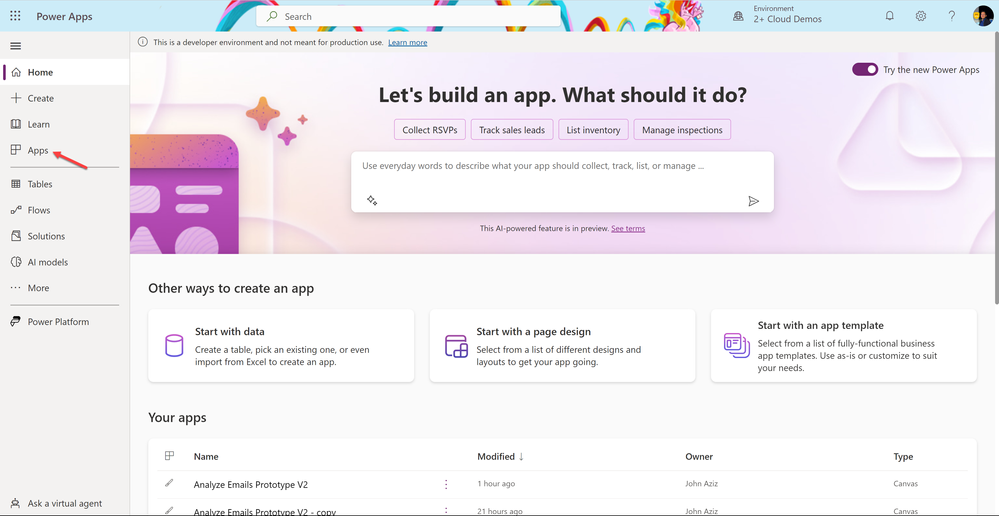Viewport: 999px width, 516px height.
Task: Expand More in the sidebar
Action: pos(65,288)
